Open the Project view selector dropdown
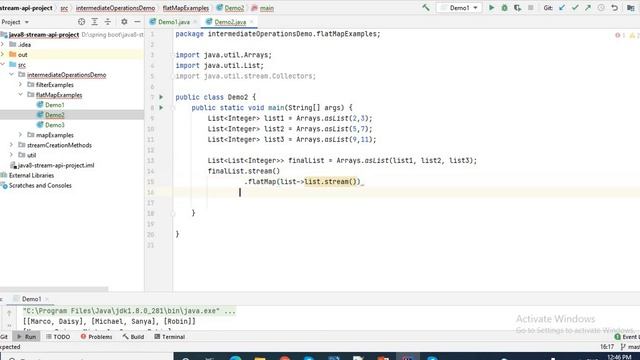The image size is (640, 360). [15, 22]
